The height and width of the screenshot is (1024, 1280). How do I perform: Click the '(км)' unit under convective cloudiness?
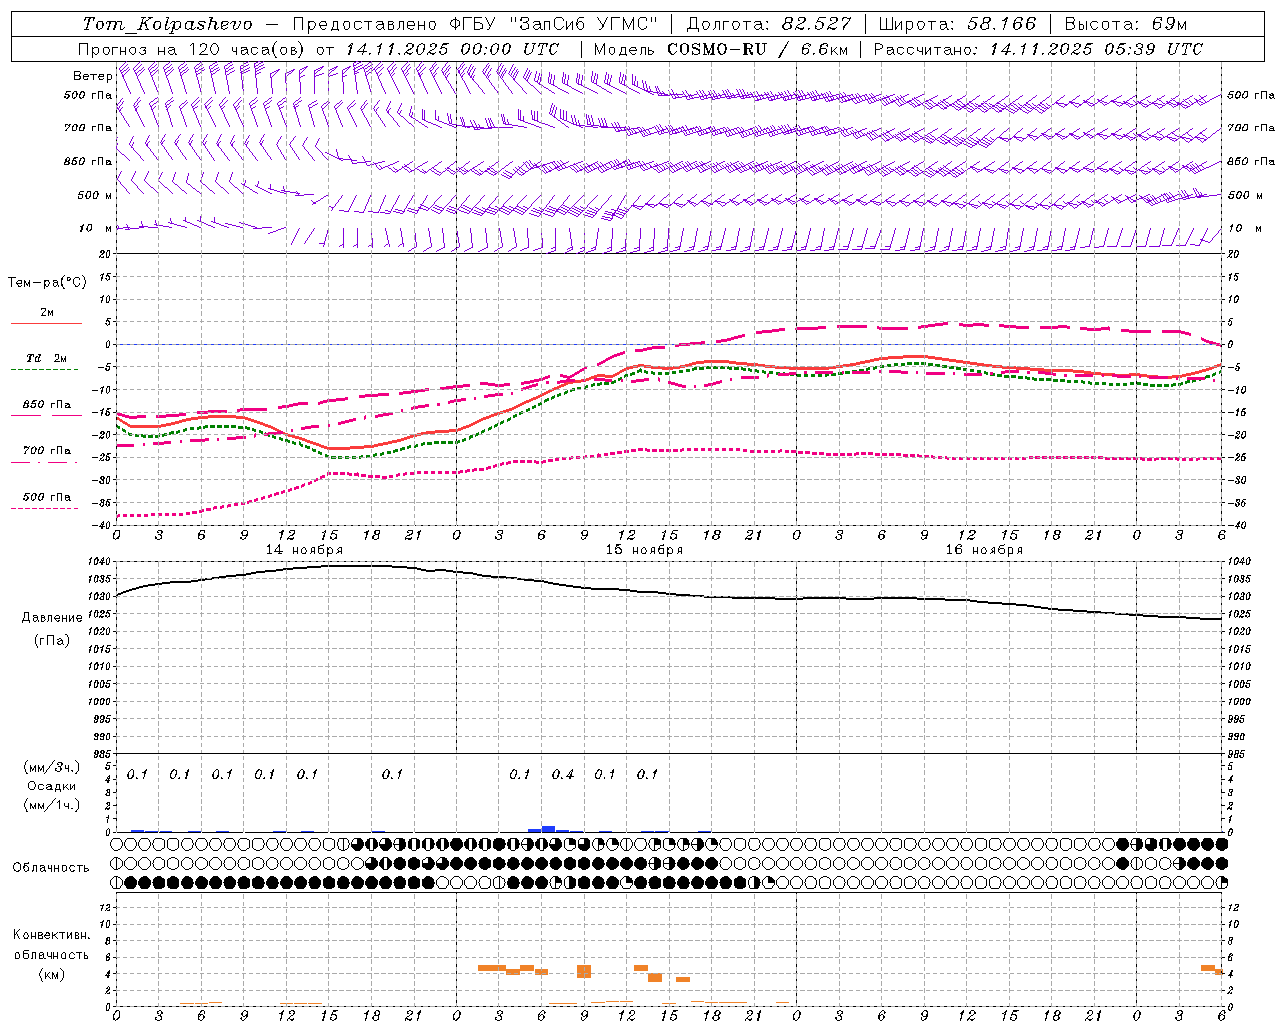coord(51,974)
